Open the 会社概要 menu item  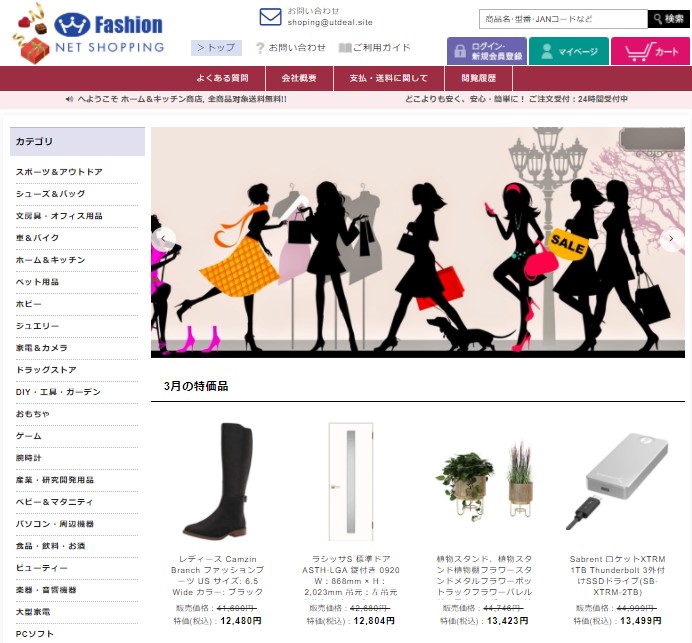[299, 79]
